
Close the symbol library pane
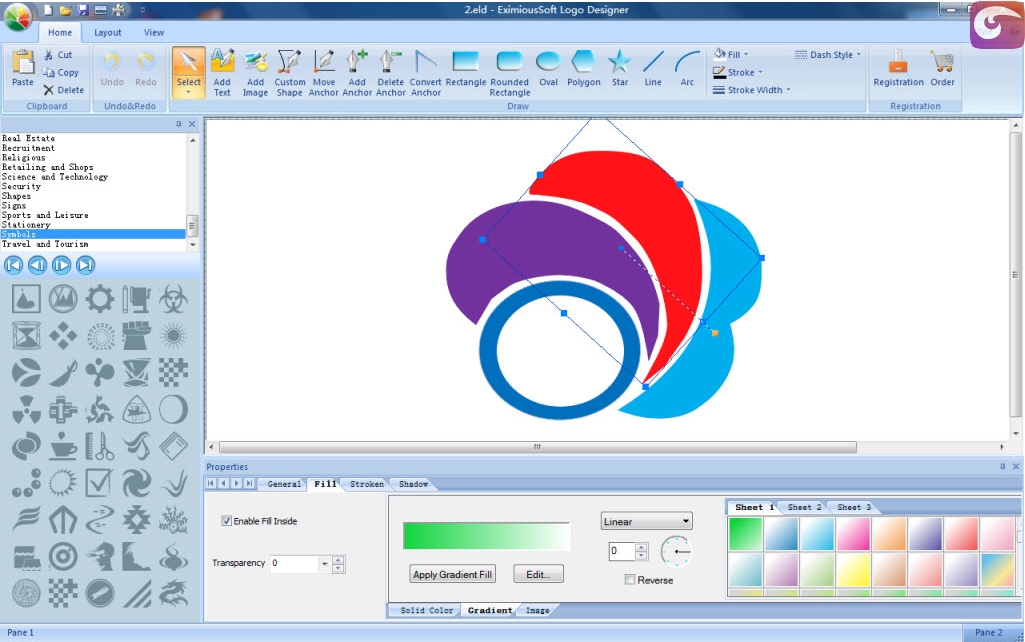point(192,124)
